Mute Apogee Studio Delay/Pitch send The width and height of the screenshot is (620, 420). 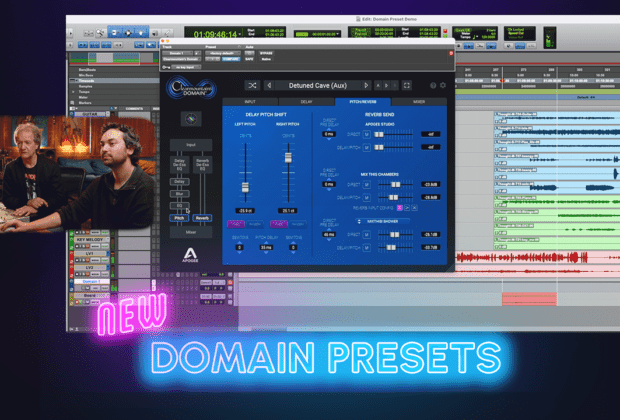(x=367, y=148)
